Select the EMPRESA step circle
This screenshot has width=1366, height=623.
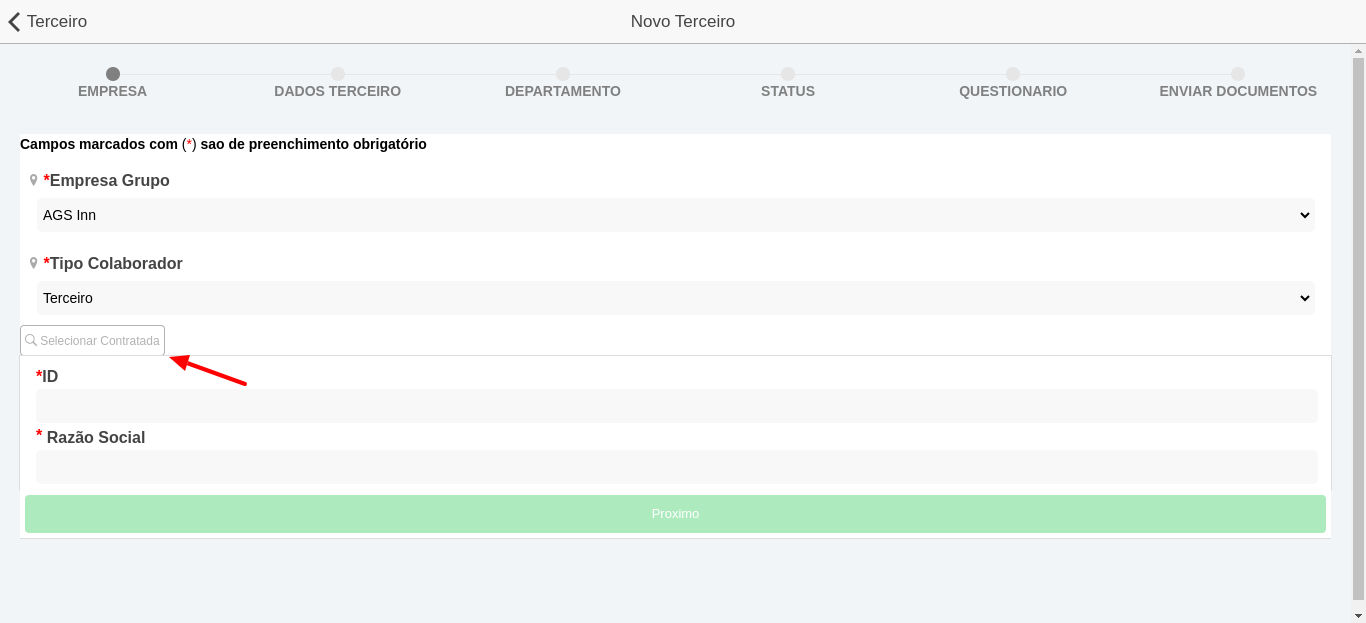[113, 74]
